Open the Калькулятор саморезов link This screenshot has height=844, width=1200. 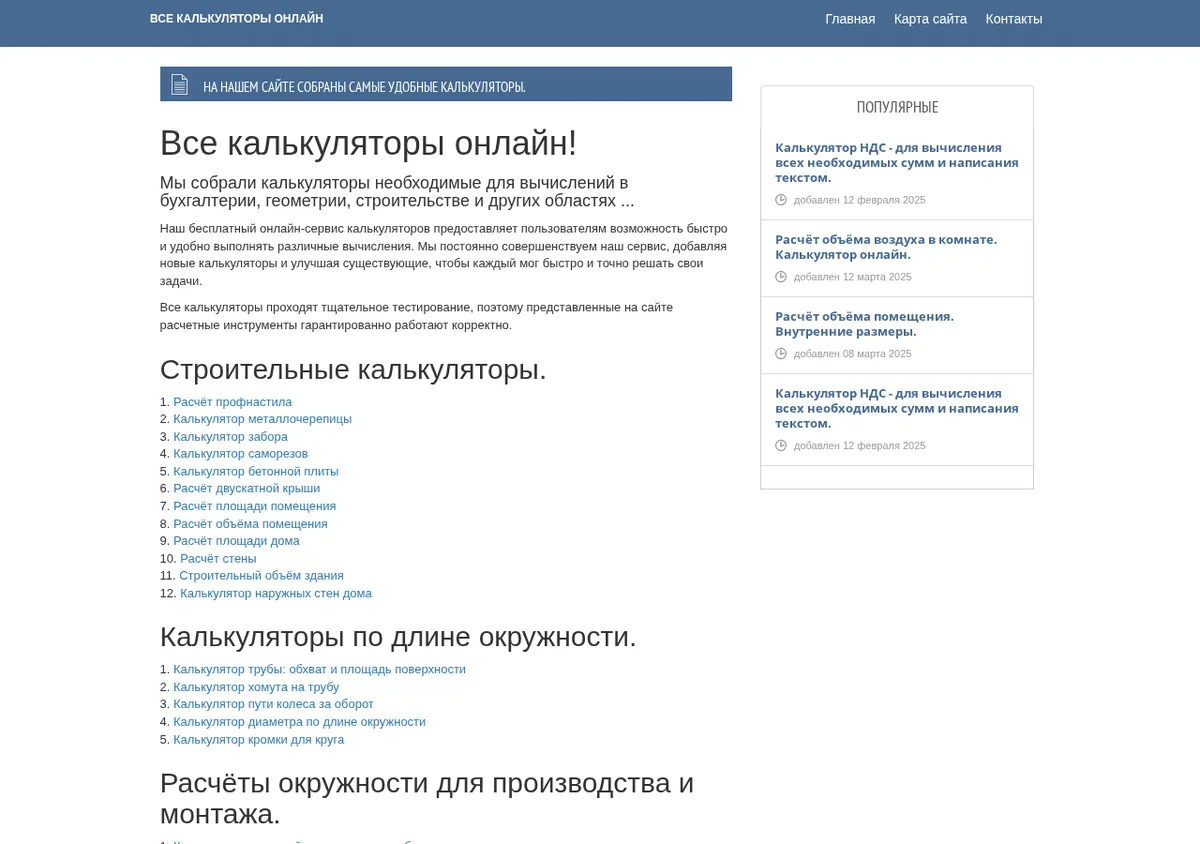[240, 454]
